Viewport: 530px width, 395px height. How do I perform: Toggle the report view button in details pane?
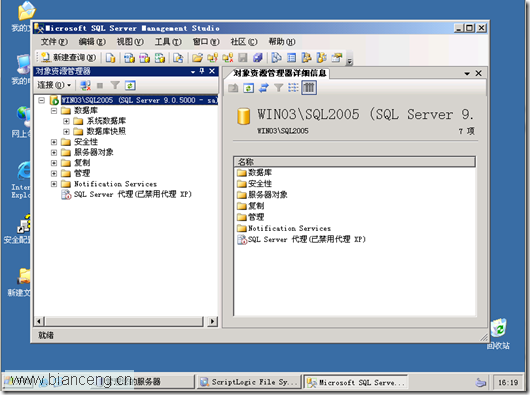click(x=309, y=88)
